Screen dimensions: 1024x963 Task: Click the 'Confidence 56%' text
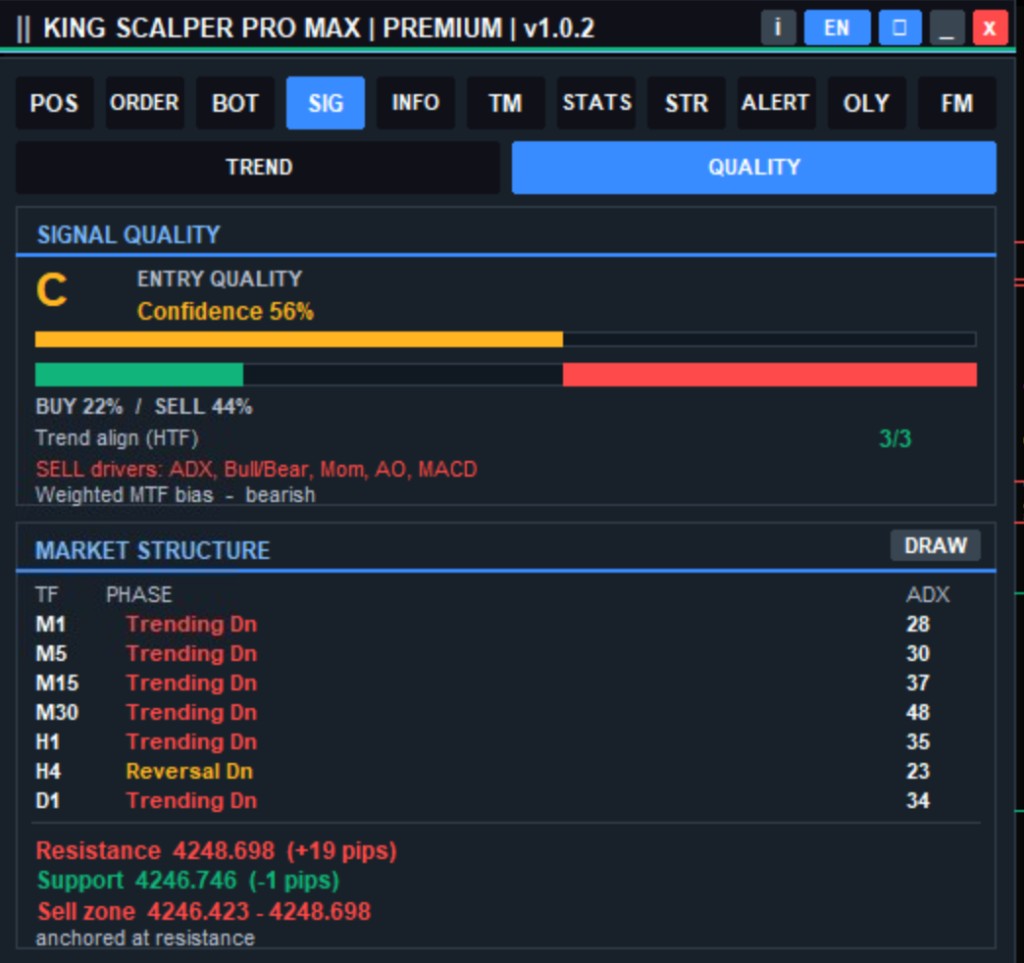point(225,311)
